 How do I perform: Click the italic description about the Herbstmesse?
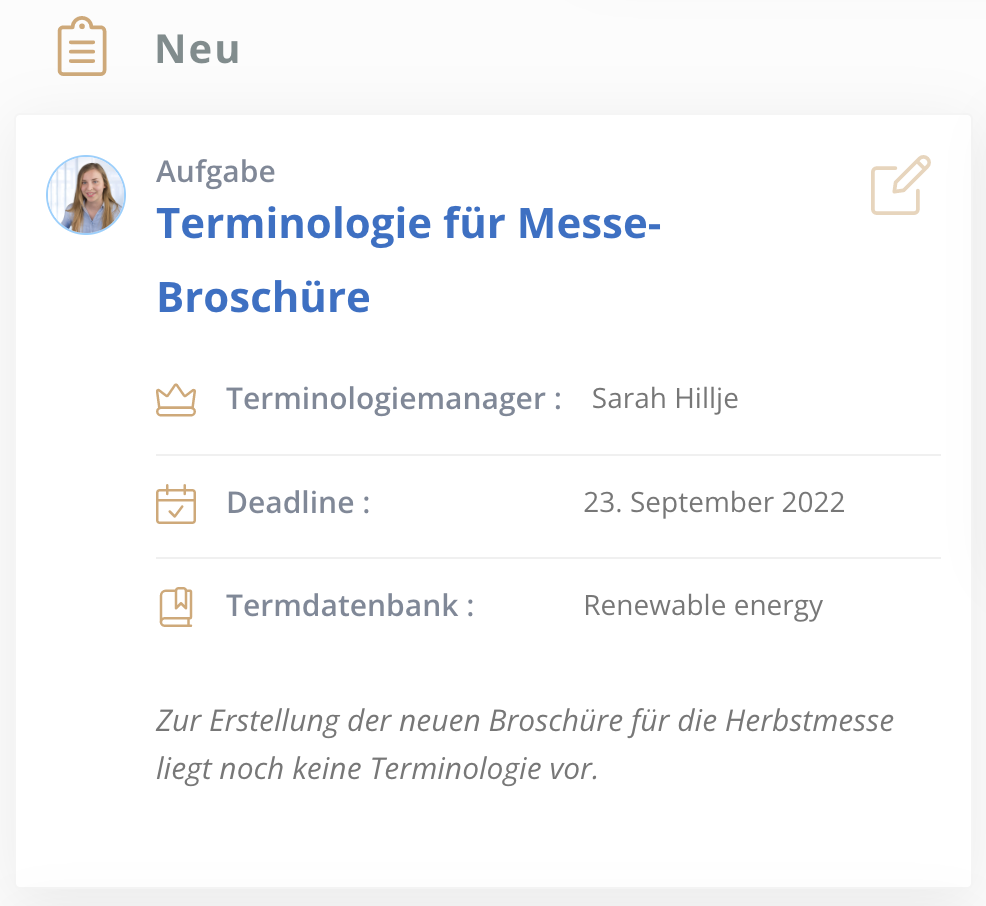point(525,744)
